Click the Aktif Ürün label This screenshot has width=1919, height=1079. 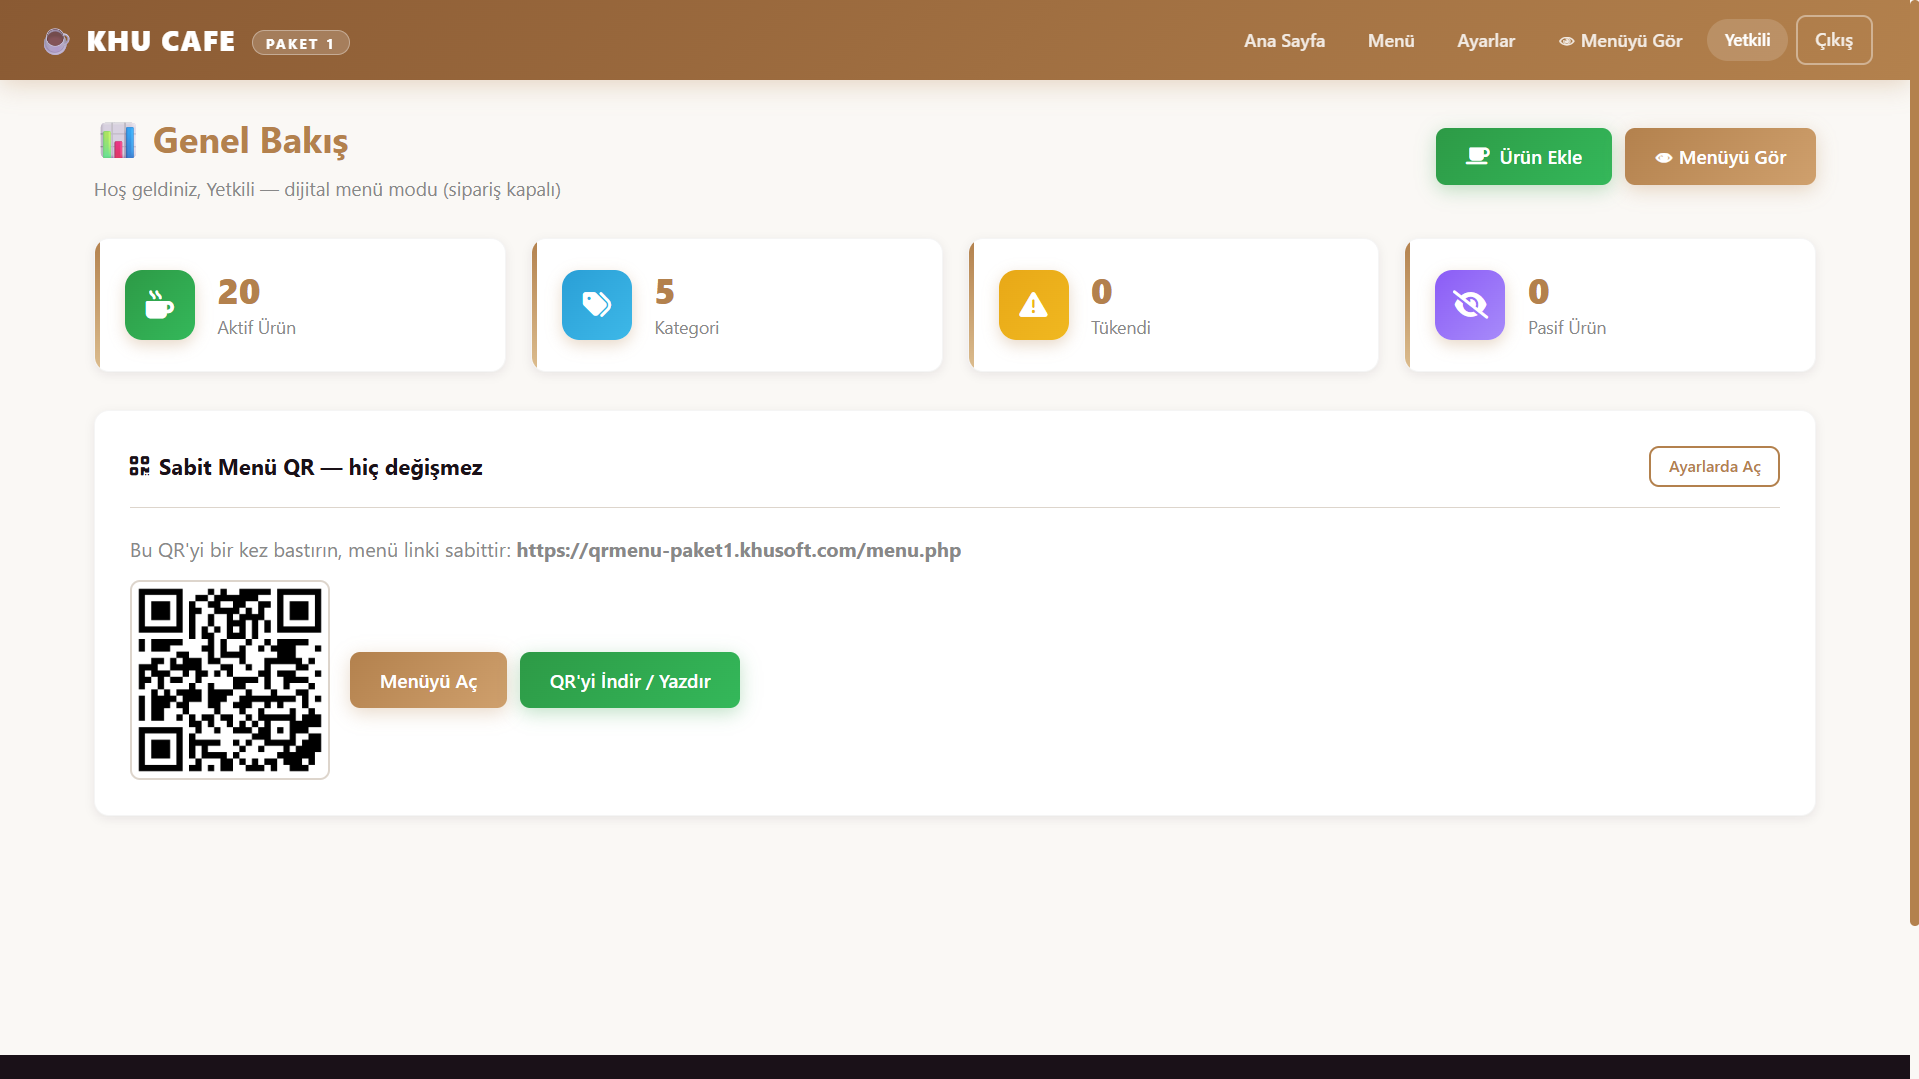pos(256,328)
